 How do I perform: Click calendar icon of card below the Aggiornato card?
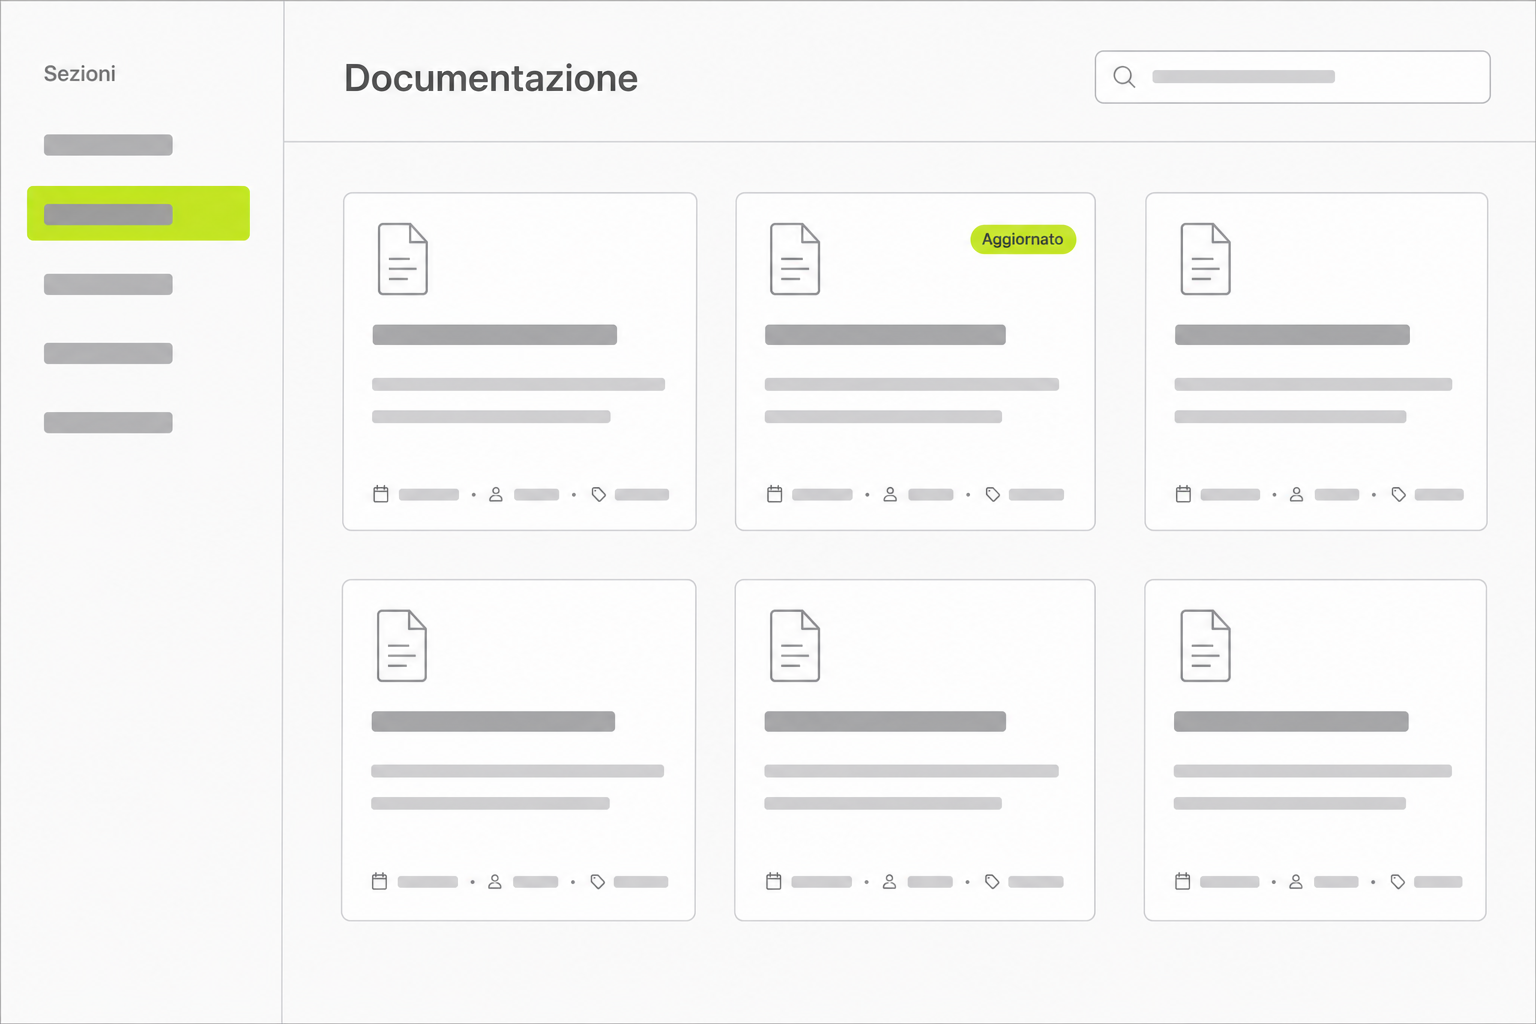(x=773, y=881)
